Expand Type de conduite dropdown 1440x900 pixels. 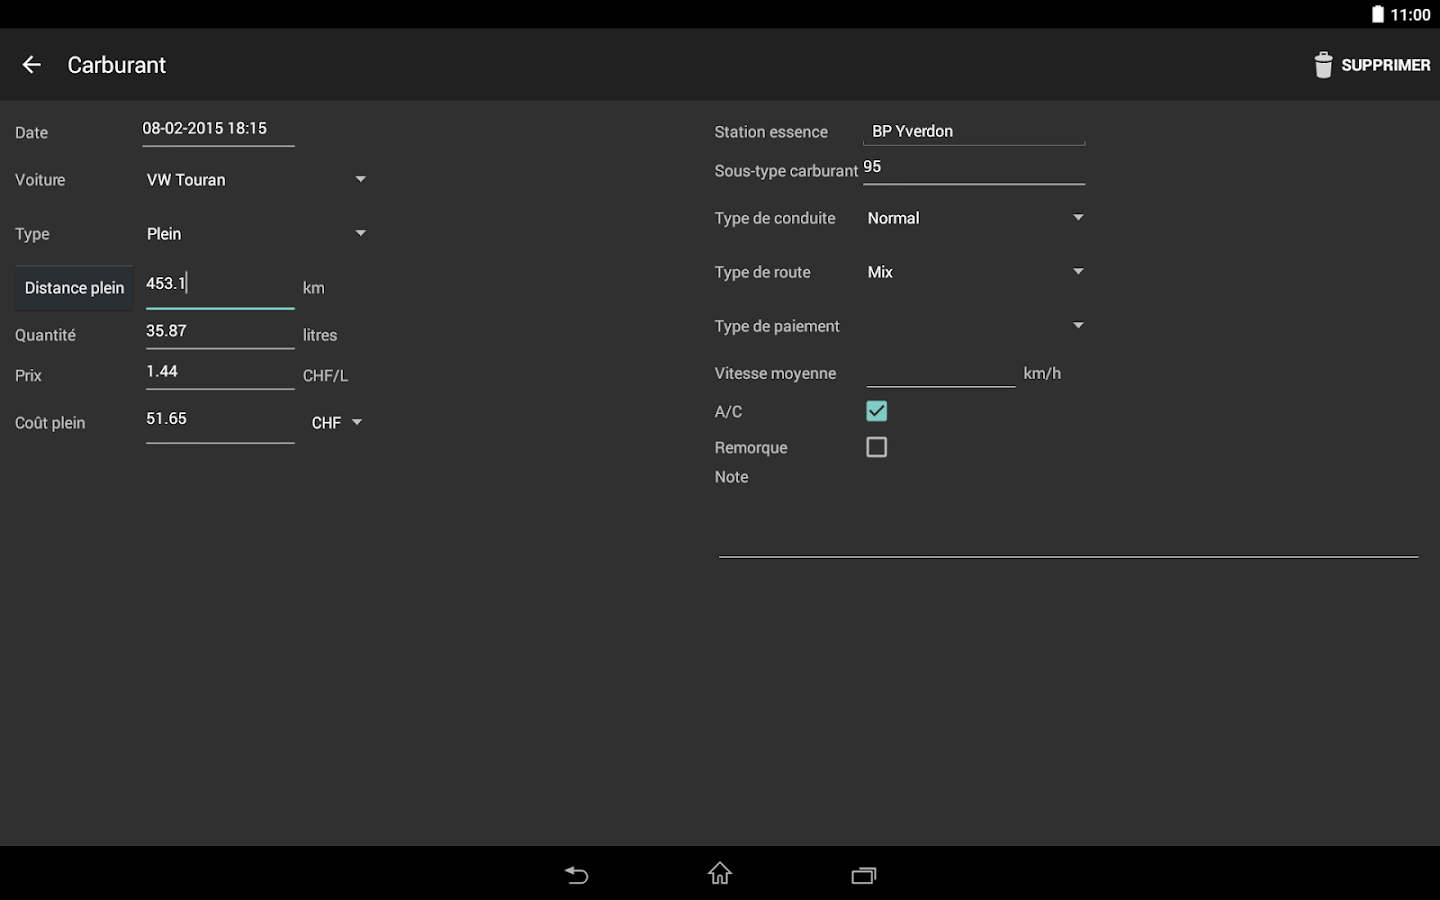[975, 218]
